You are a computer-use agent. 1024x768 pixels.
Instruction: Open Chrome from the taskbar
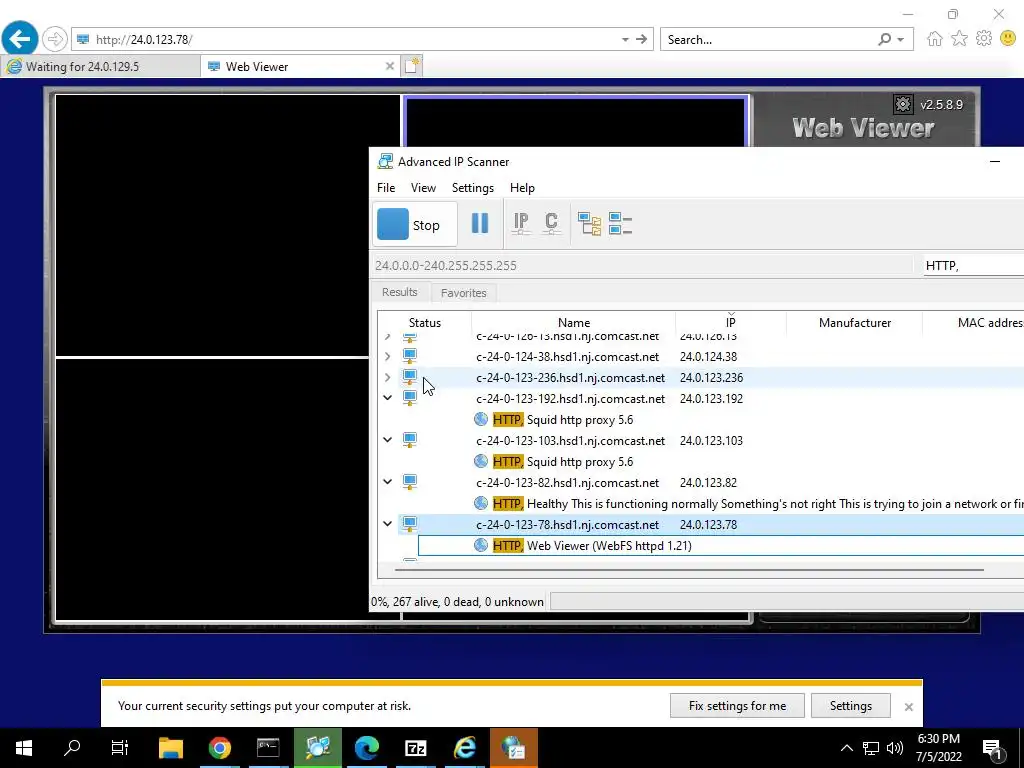coord(219,748)
